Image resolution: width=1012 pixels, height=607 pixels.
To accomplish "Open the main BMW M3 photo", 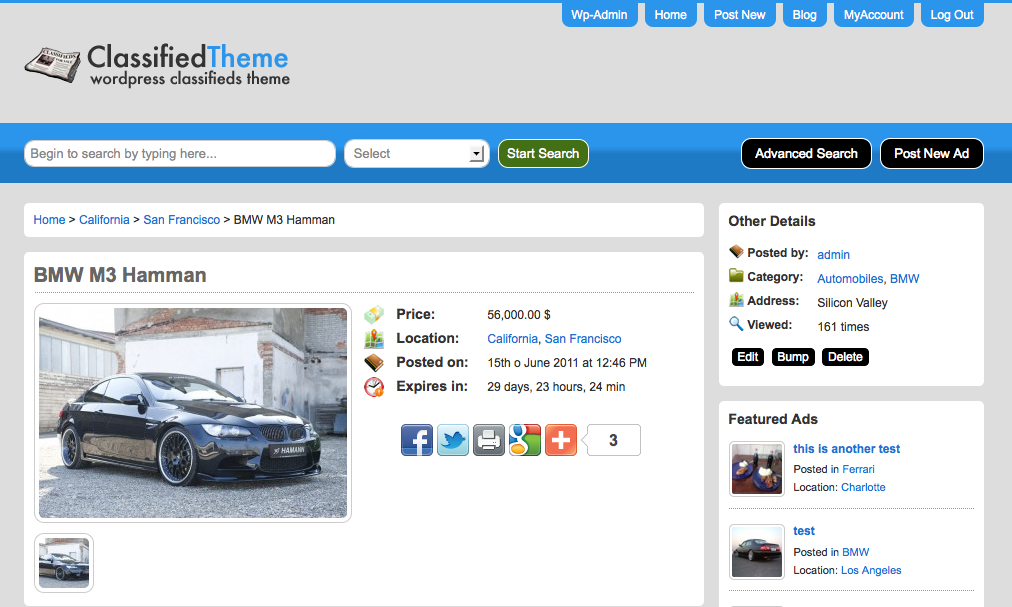I will point(193,413).
